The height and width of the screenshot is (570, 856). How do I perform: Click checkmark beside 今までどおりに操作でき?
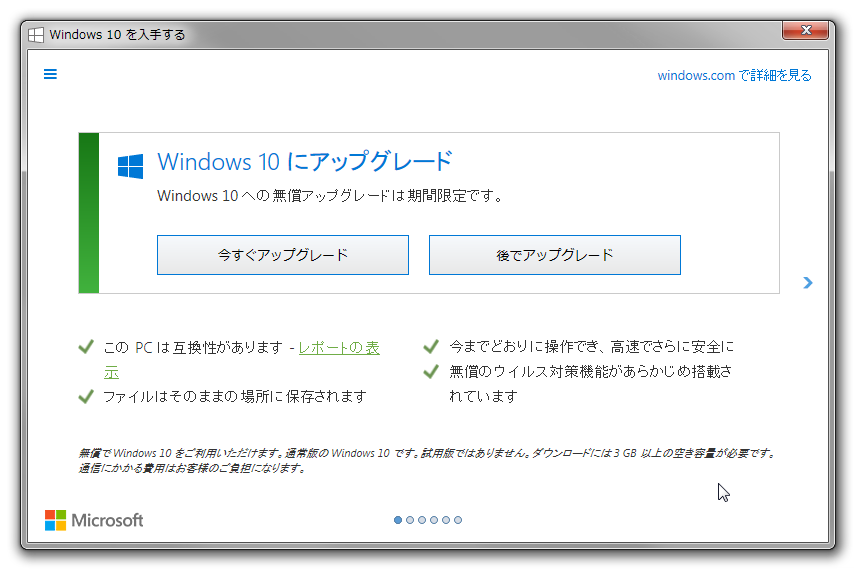pyautogui.click(x=431, y=347)
